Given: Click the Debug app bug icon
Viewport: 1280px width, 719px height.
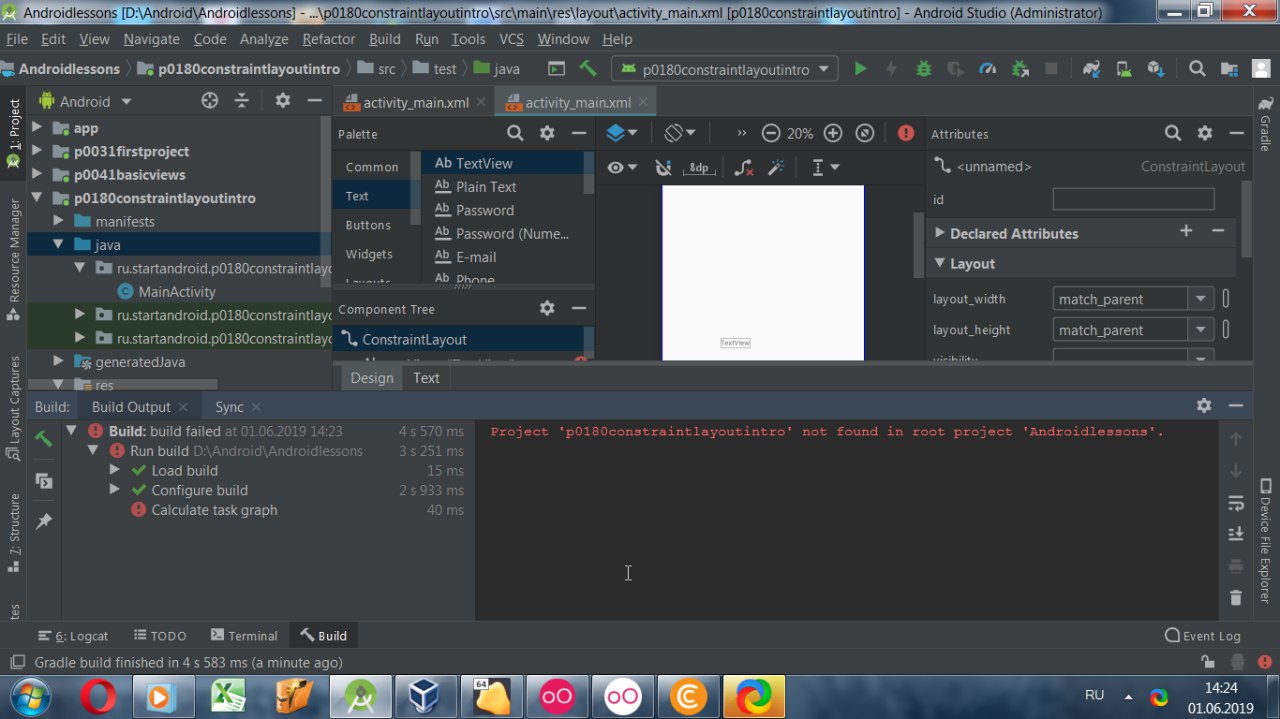Looking at the screenshot, I should pyautogui.click(x=923, y=69).
